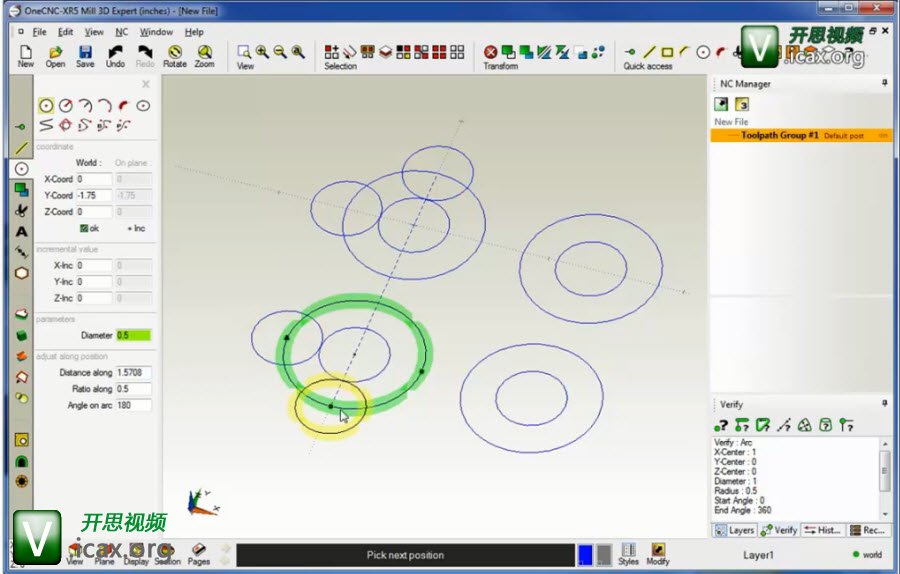900x574 pixels.
Task: Click the red X transform icon
Action: [x=491, y=52]
